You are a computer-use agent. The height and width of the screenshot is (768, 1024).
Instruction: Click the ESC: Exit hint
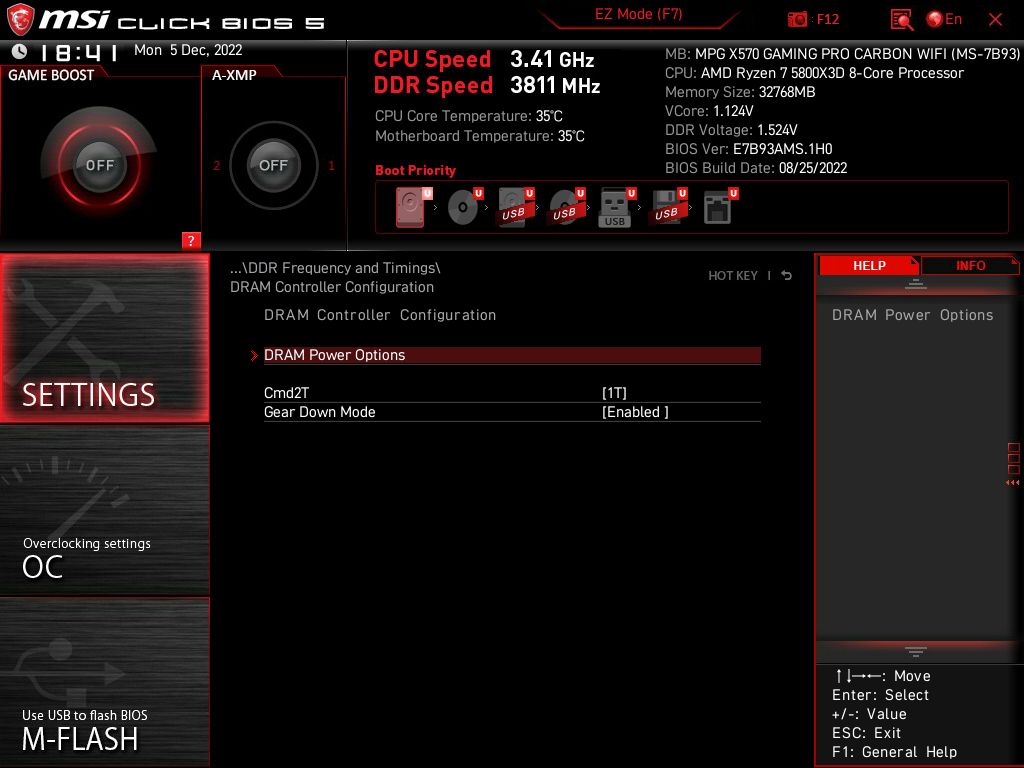coord(866,733)
